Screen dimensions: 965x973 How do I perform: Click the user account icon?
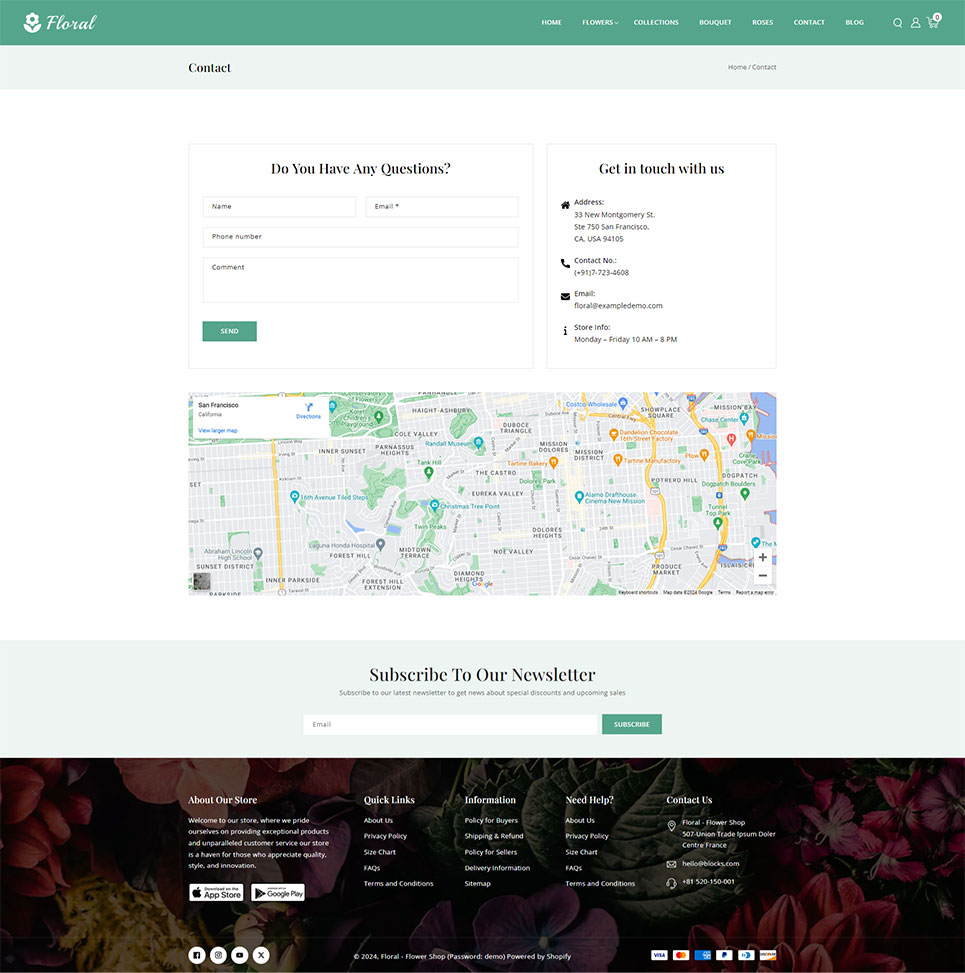click(915, 23)
